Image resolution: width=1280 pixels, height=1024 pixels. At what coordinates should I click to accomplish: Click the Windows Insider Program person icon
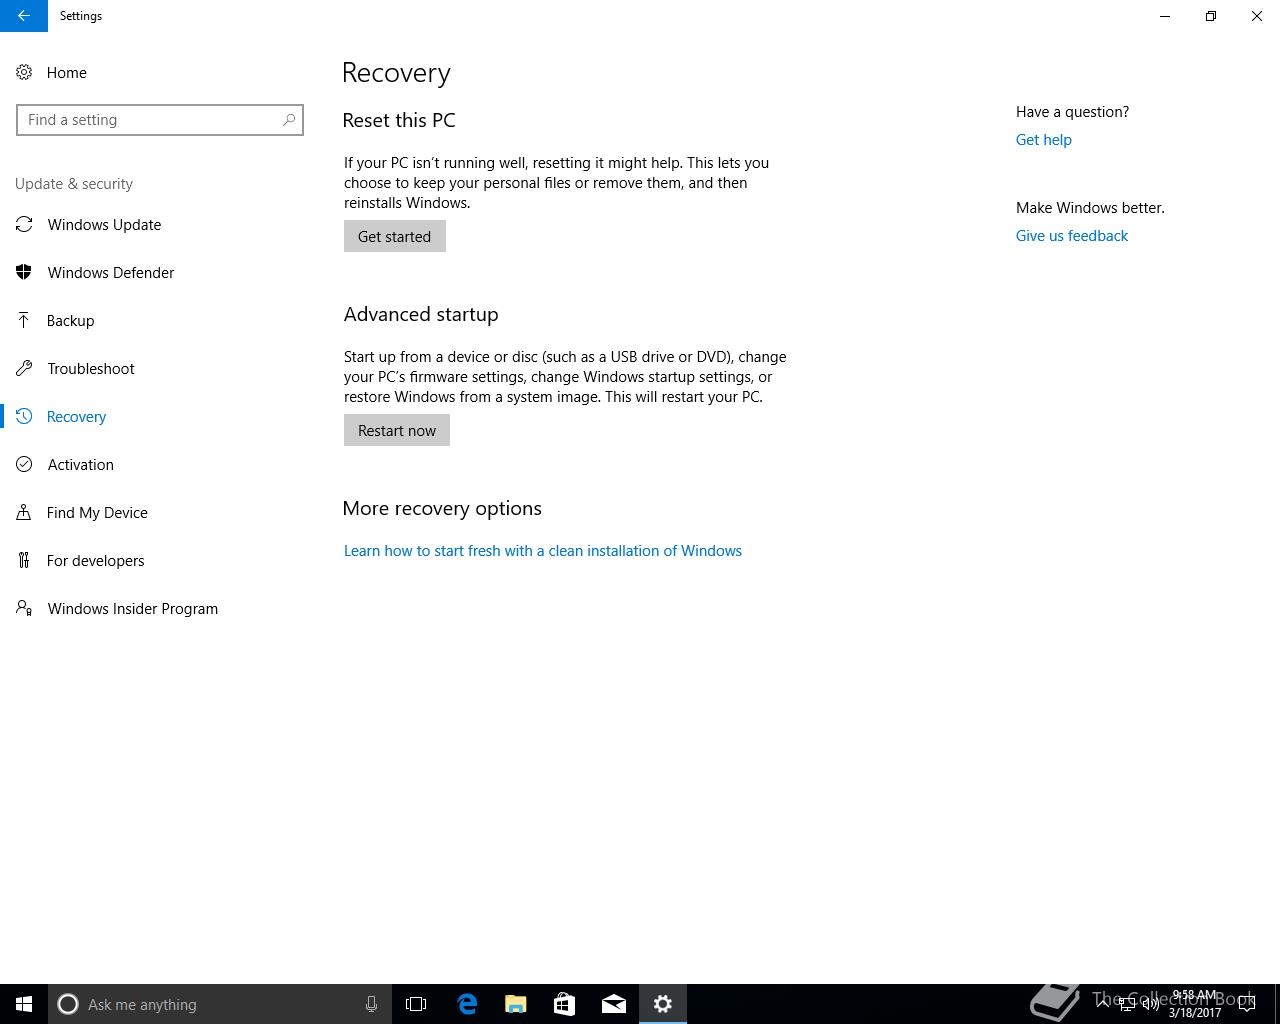pos(24,608)
